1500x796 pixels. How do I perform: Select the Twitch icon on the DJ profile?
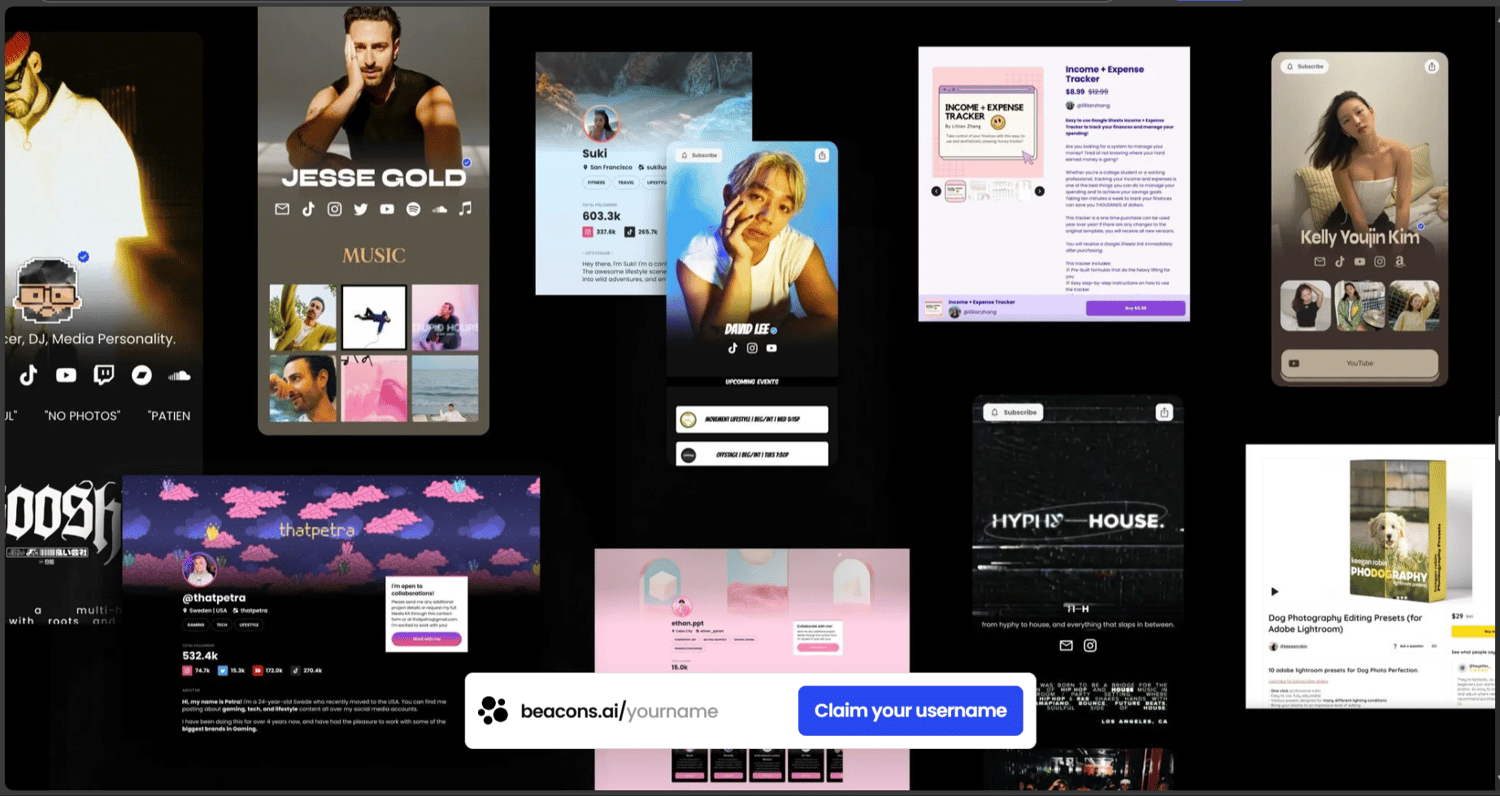click(x=102, y=375)
